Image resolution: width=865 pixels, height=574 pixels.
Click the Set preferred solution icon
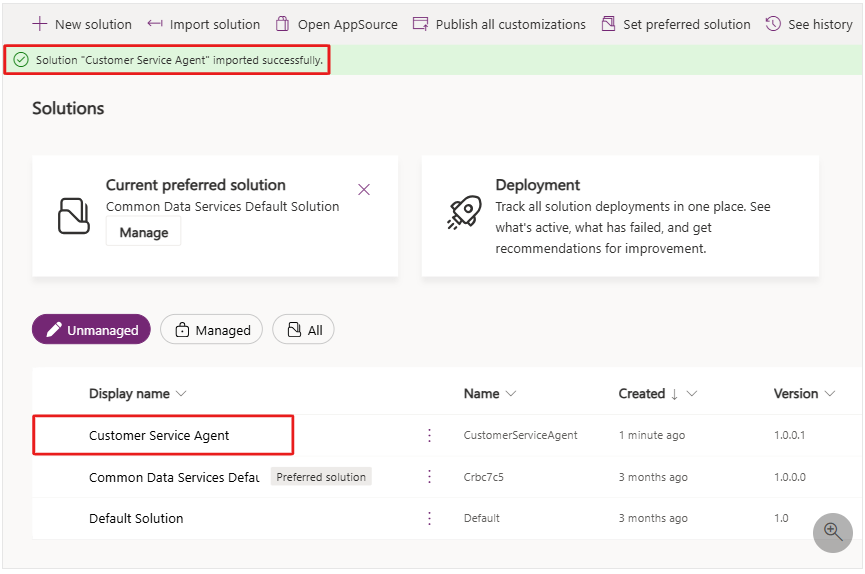tap(608, 24)
